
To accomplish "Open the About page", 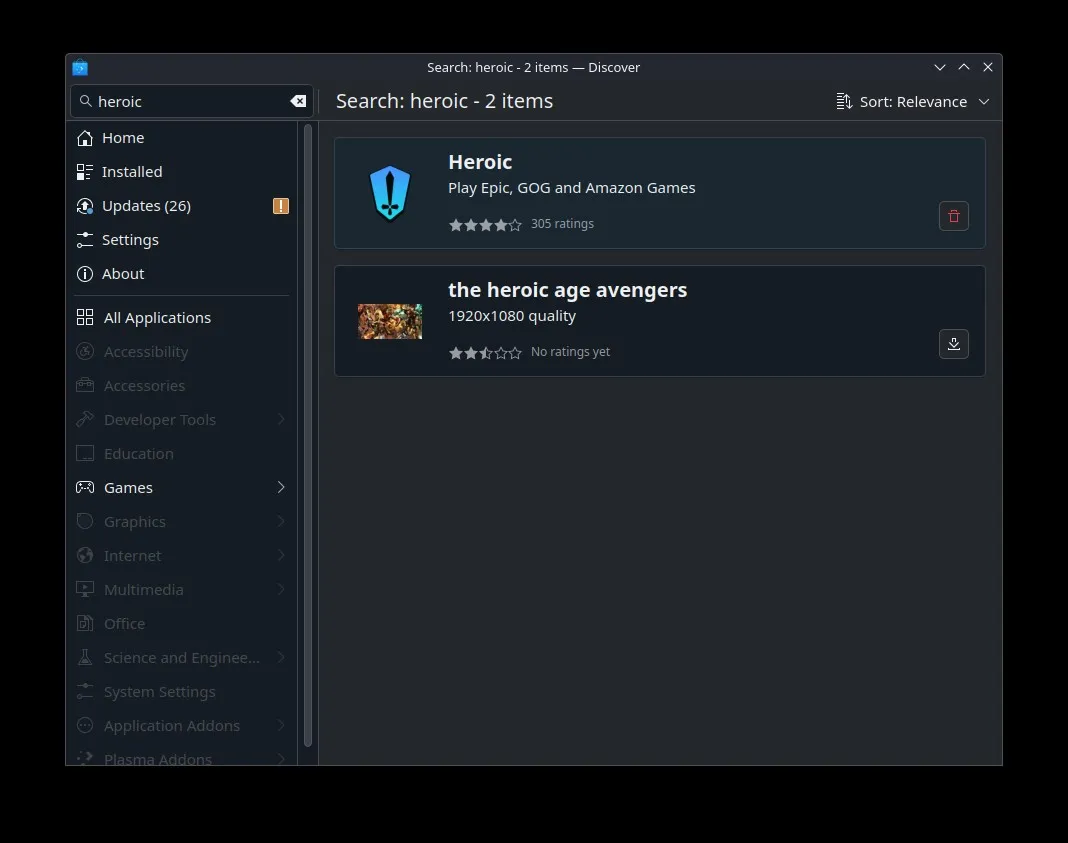I will point(183,274).
